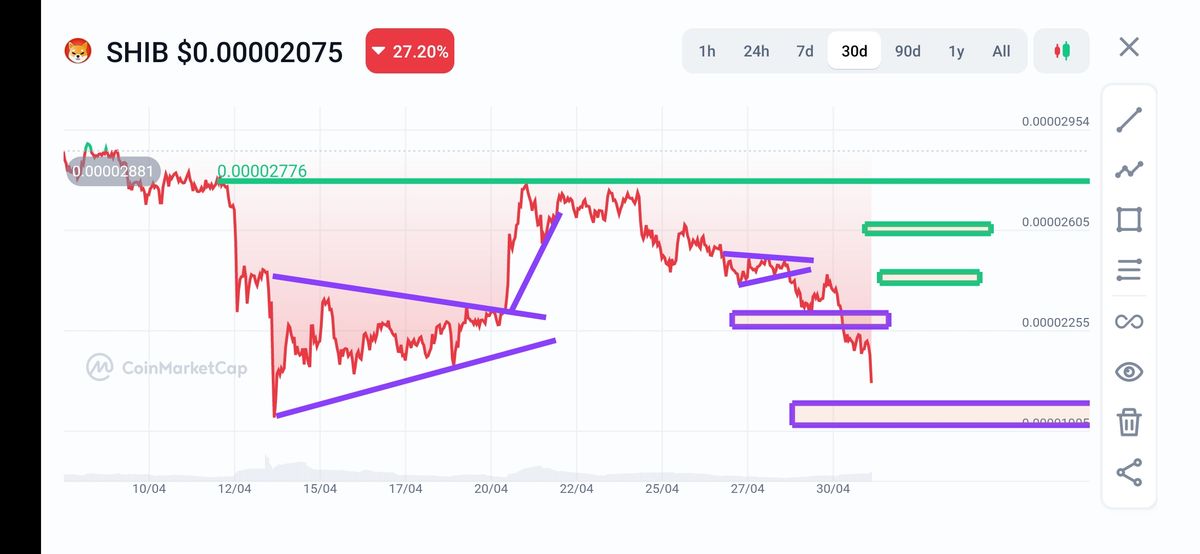Switch to the 24h timeframe
The image size is (1200, 554).
click(x=756, y=51)
